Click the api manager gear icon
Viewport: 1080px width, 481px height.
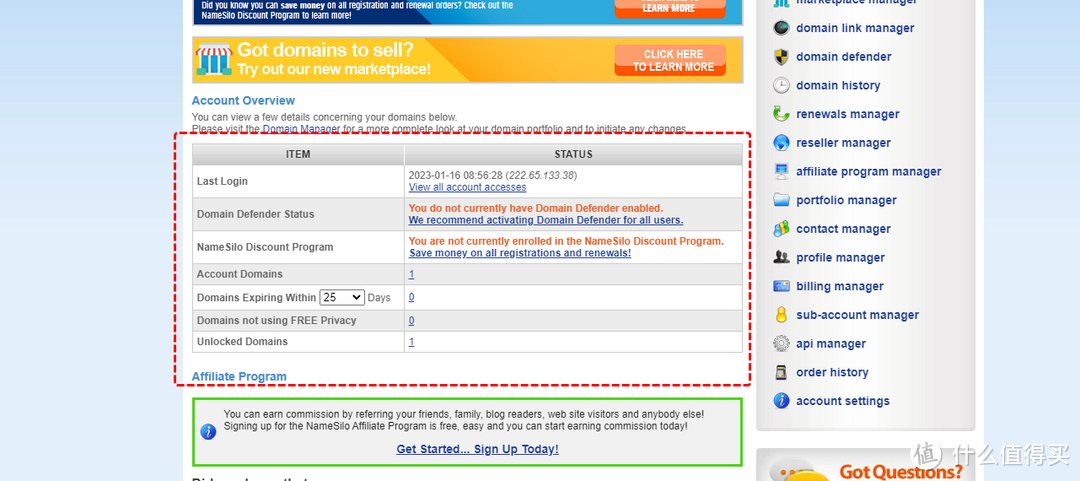tap(781, 344)
